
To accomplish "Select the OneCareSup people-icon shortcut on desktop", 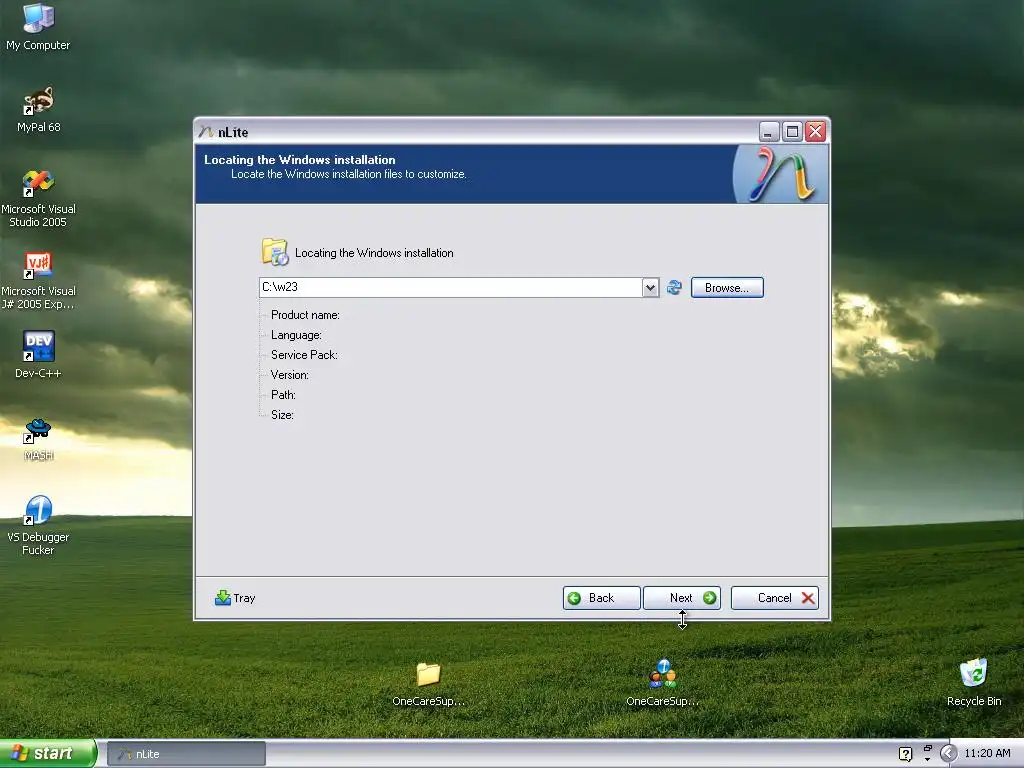I will (662, 683).
